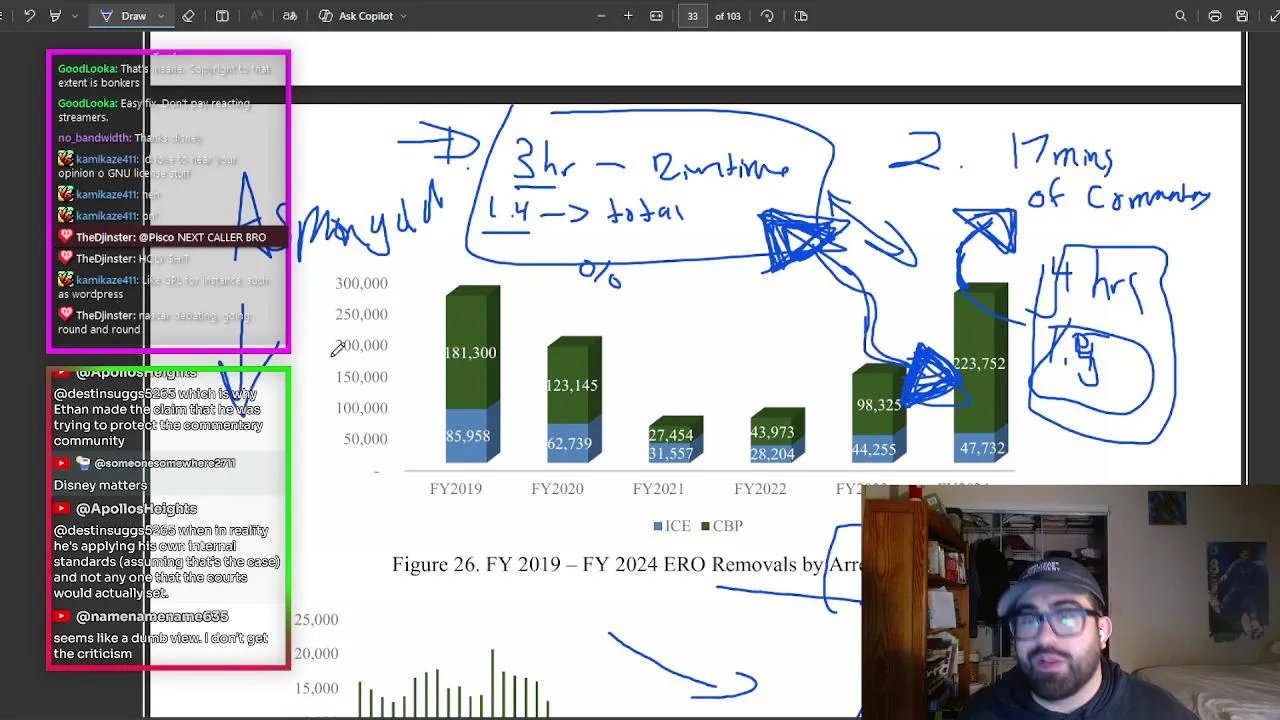
Task: Click the 28,204 value in FY2022 bar
Action: (772, 453)
